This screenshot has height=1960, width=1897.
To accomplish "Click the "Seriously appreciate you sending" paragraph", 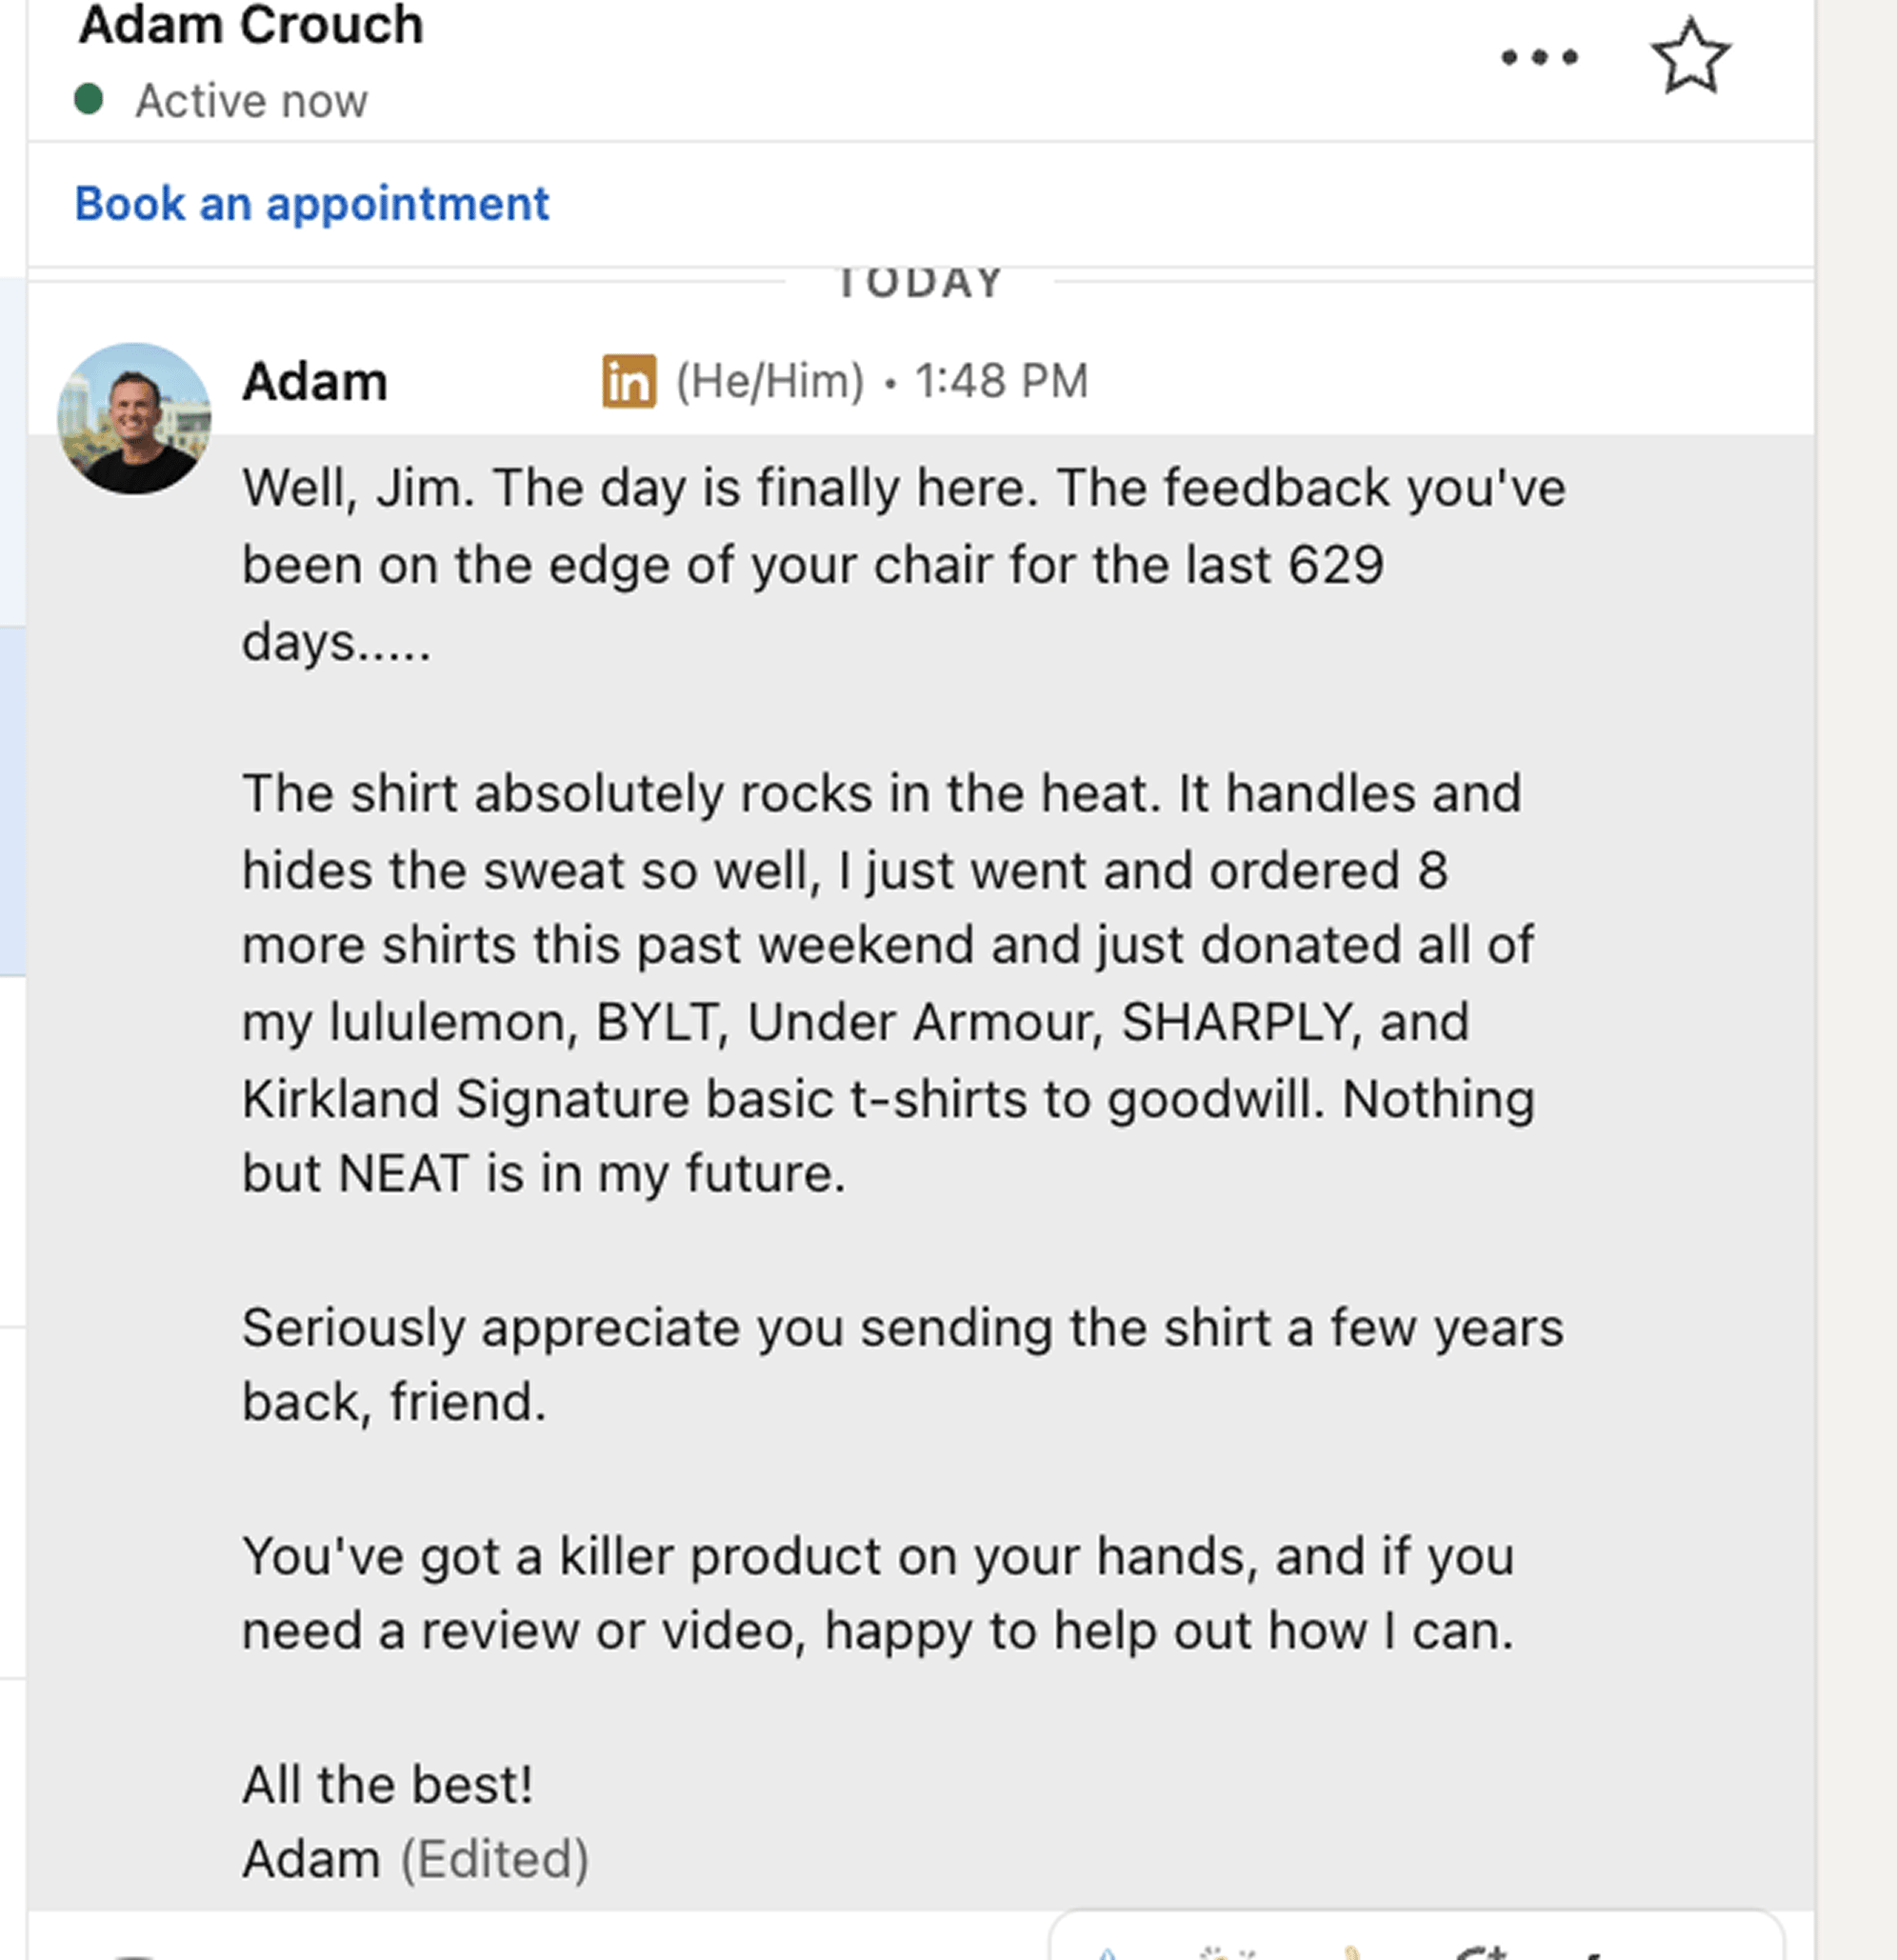I will click(900, 1365).
